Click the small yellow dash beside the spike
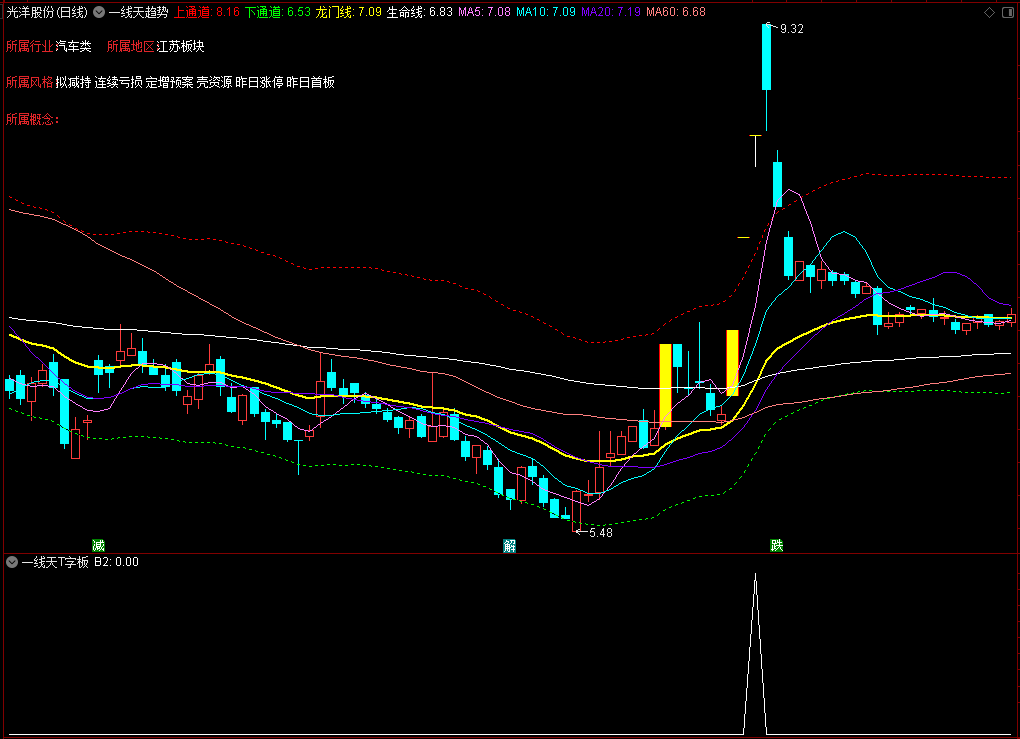The height and width of the screenshot is (739, 1020). (x=744, y=237)
